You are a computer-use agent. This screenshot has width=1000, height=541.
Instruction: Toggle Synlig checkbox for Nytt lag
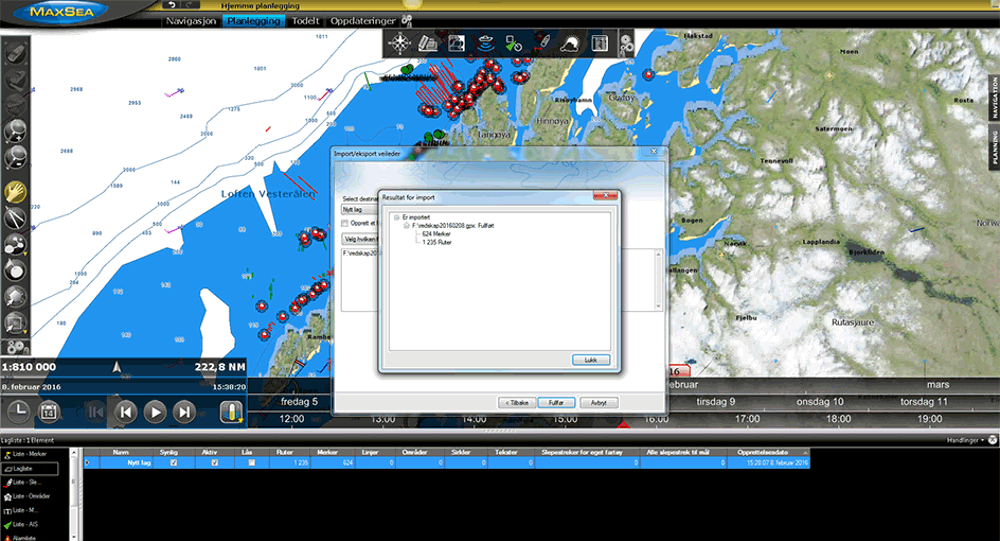(x=174, y=463)
